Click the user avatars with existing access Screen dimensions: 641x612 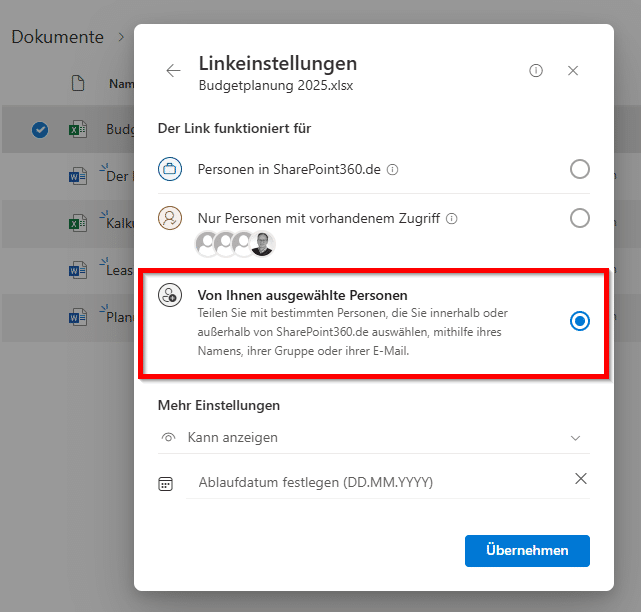pyautogui.click(x=234, y=243)
